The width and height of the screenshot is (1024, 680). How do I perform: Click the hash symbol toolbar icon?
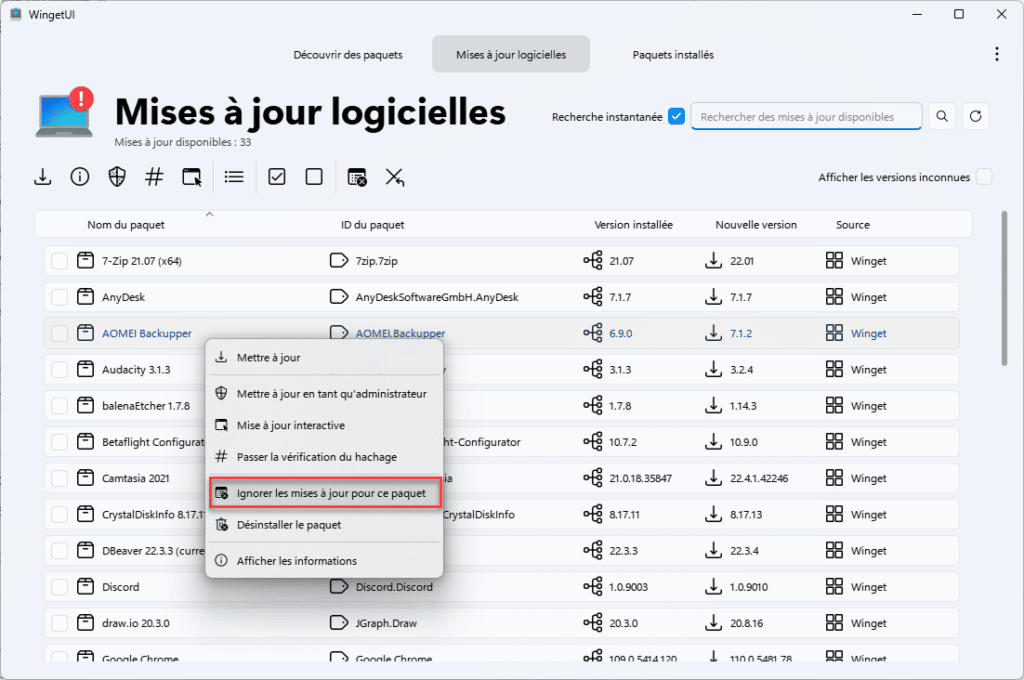coord(154,177)
